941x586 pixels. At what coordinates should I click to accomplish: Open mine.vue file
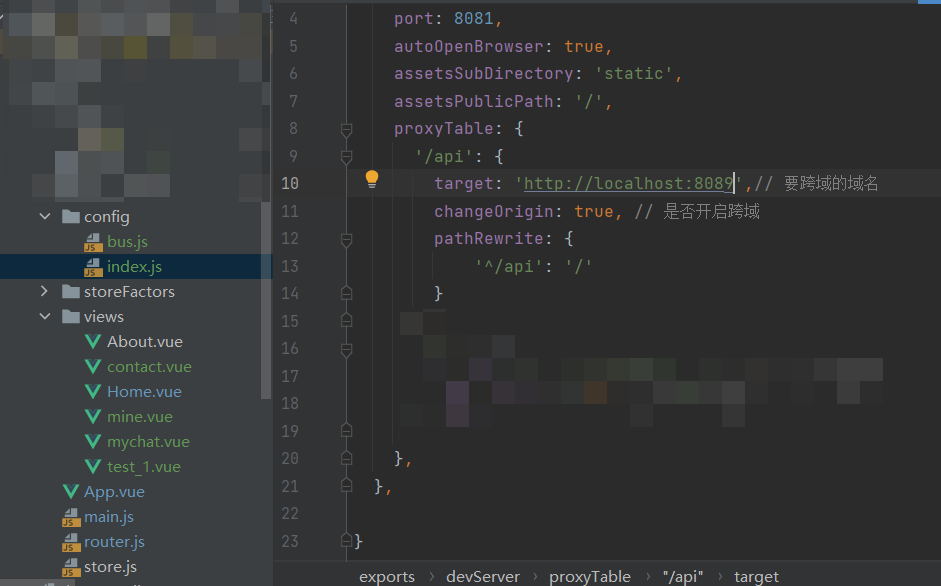pyautogui.click(x=140, y=417)
